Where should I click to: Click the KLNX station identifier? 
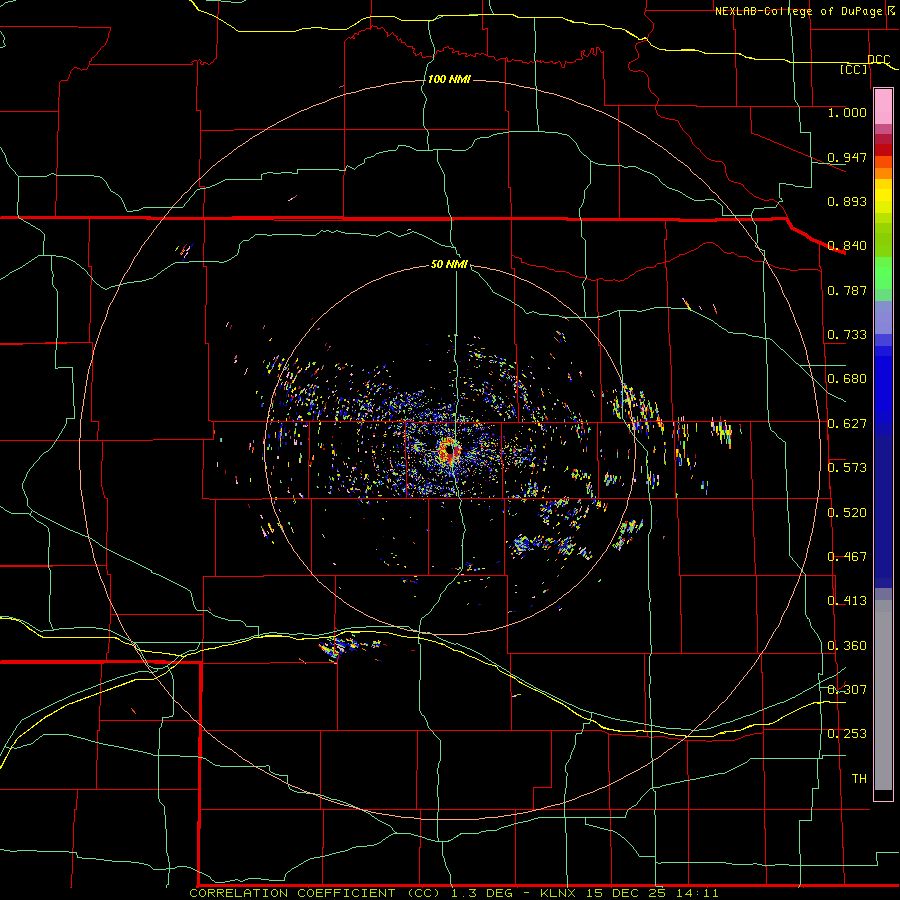(x=558, y=893)
